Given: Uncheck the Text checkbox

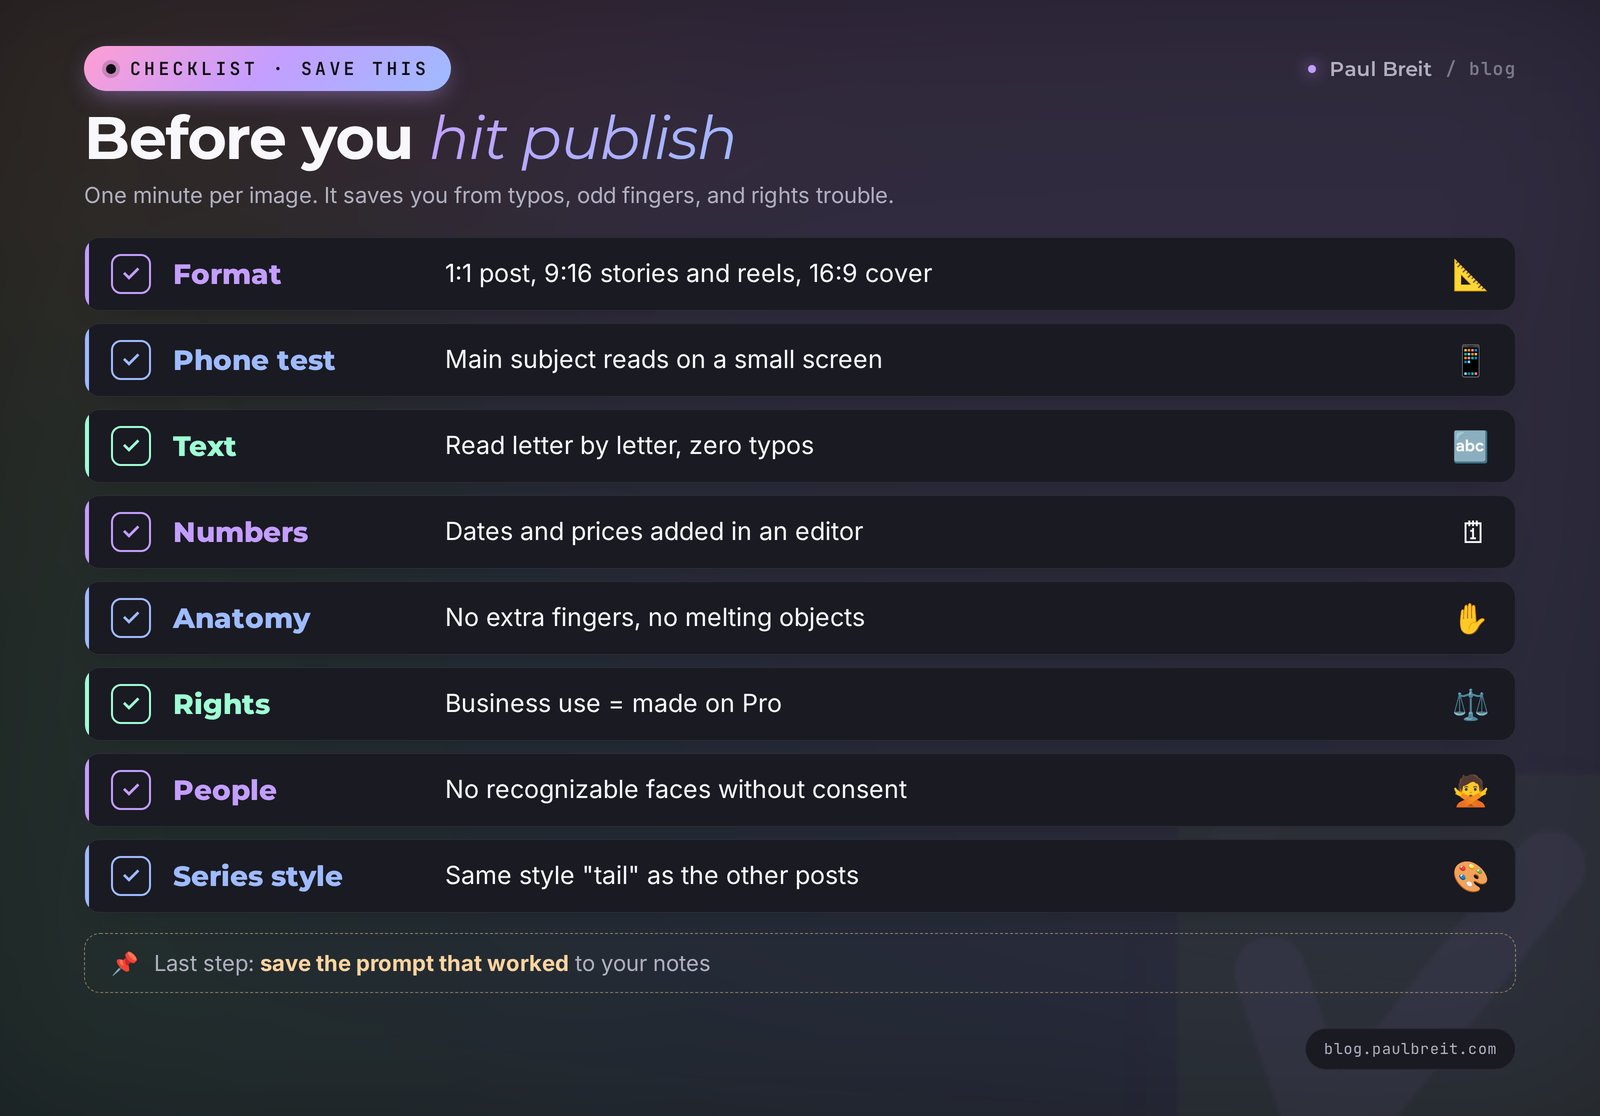Looking at the screenshot, I should 131,446.
